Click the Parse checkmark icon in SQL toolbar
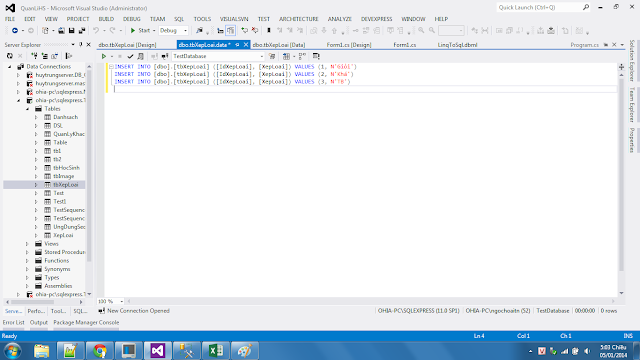Screen dimensions: 640x360 pyautogui.click(x=130, y=56)
